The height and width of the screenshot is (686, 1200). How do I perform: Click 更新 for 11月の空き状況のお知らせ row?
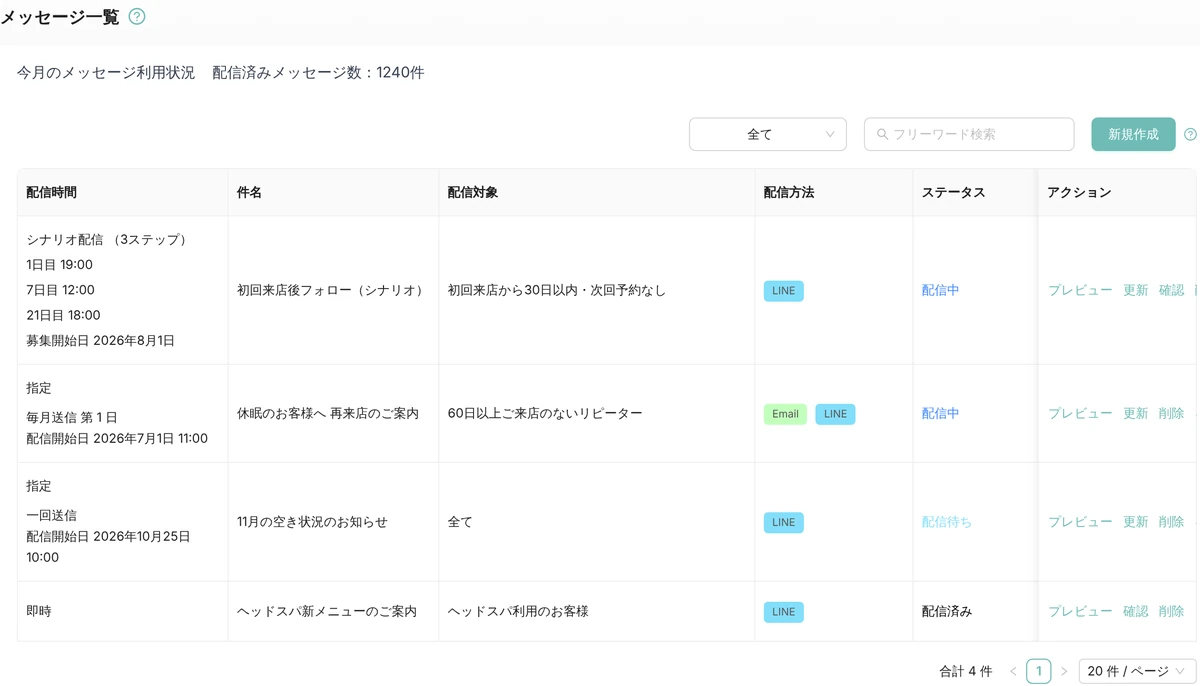[1136, 522]
